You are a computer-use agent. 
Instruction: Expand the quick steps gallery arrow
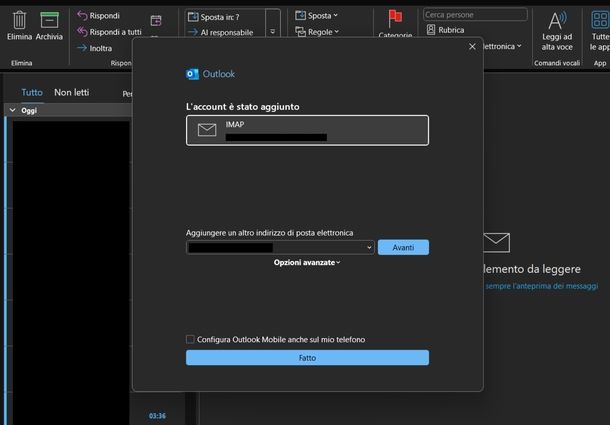tap(273, 32)
